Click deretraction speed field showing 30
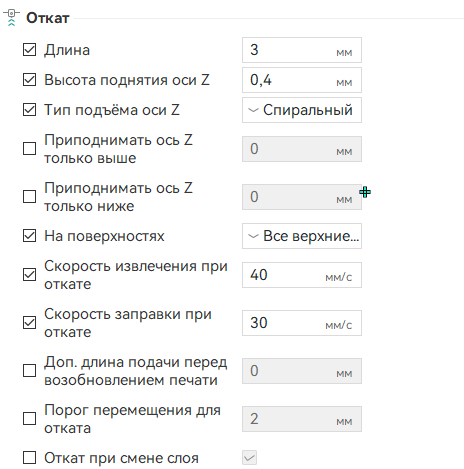 [x=302, y=323]
